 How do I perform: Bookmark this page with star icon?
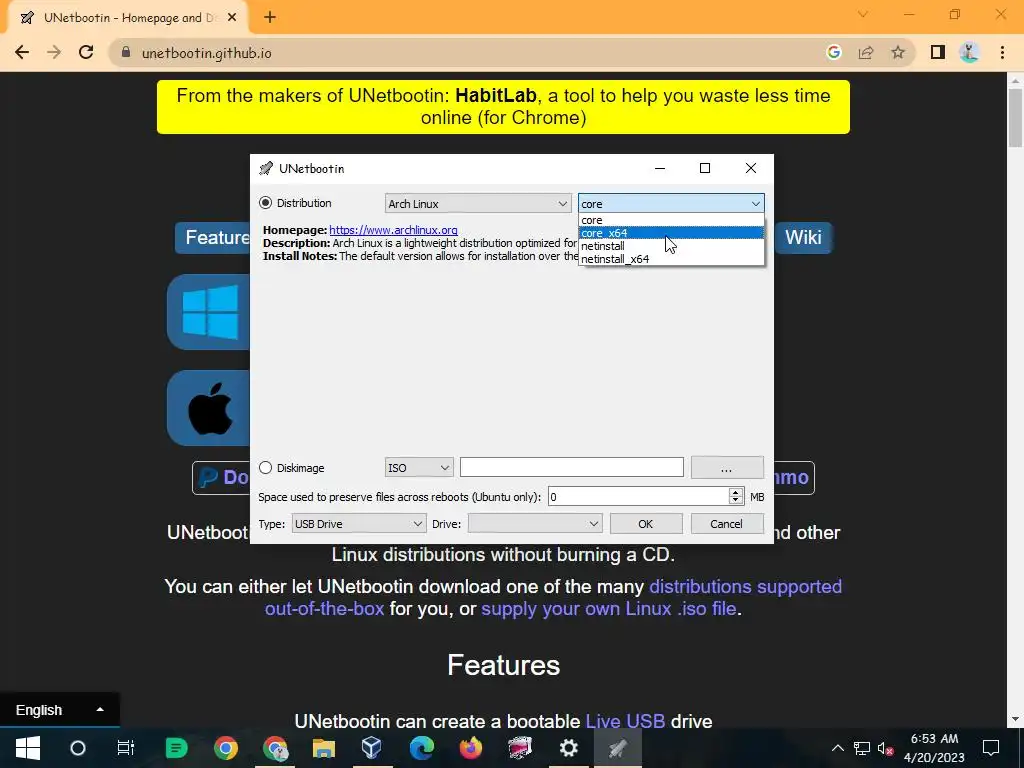(x=898, y=52)
